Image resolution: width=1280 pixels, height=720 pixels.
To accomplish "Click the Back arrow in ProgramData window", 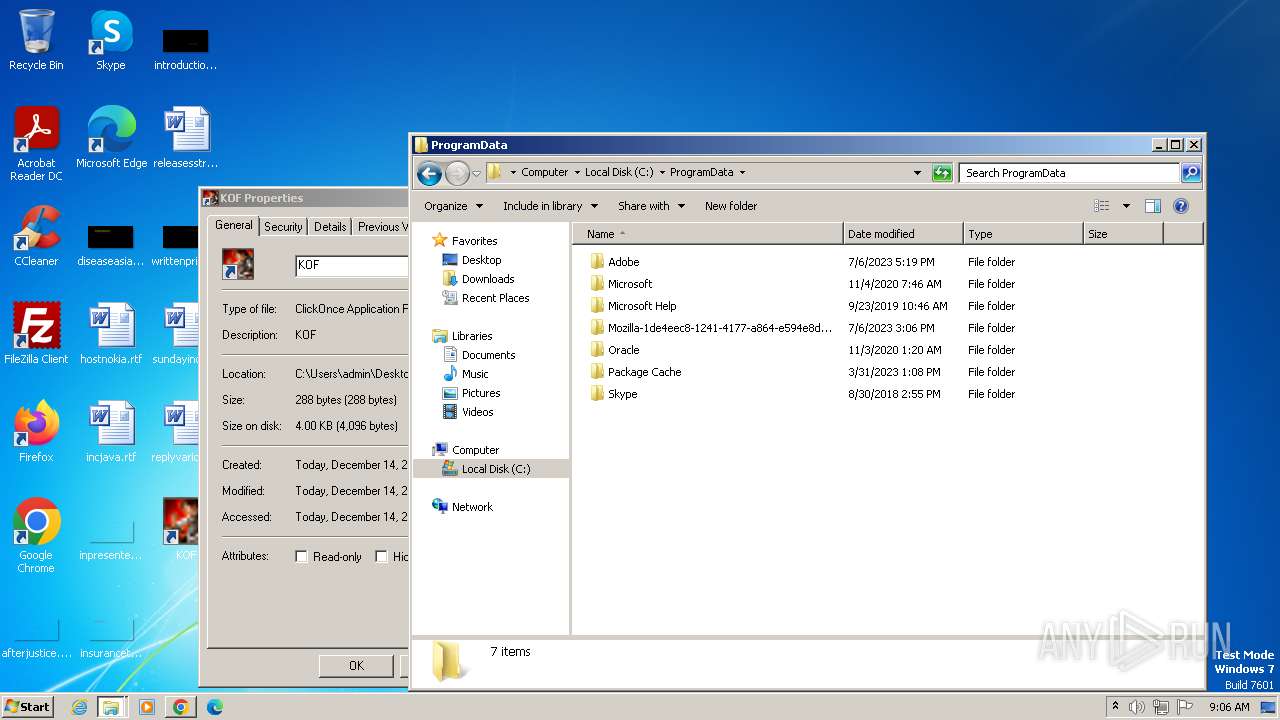I will pos(430,173).
